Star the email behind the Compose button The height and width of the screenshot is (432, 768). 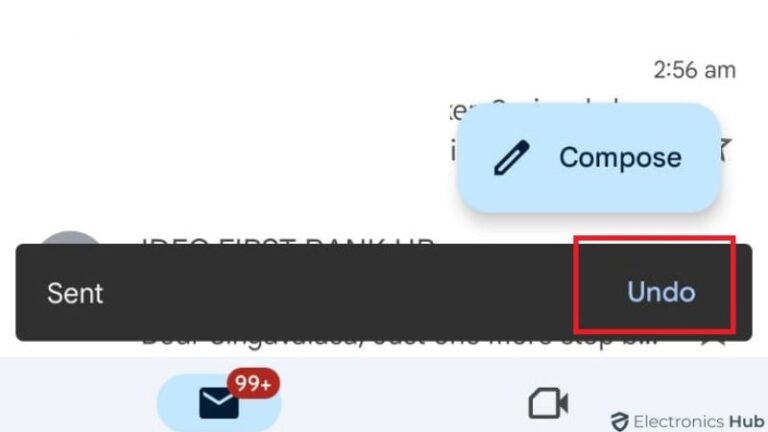pyautogui.click(x=725, y=149)
